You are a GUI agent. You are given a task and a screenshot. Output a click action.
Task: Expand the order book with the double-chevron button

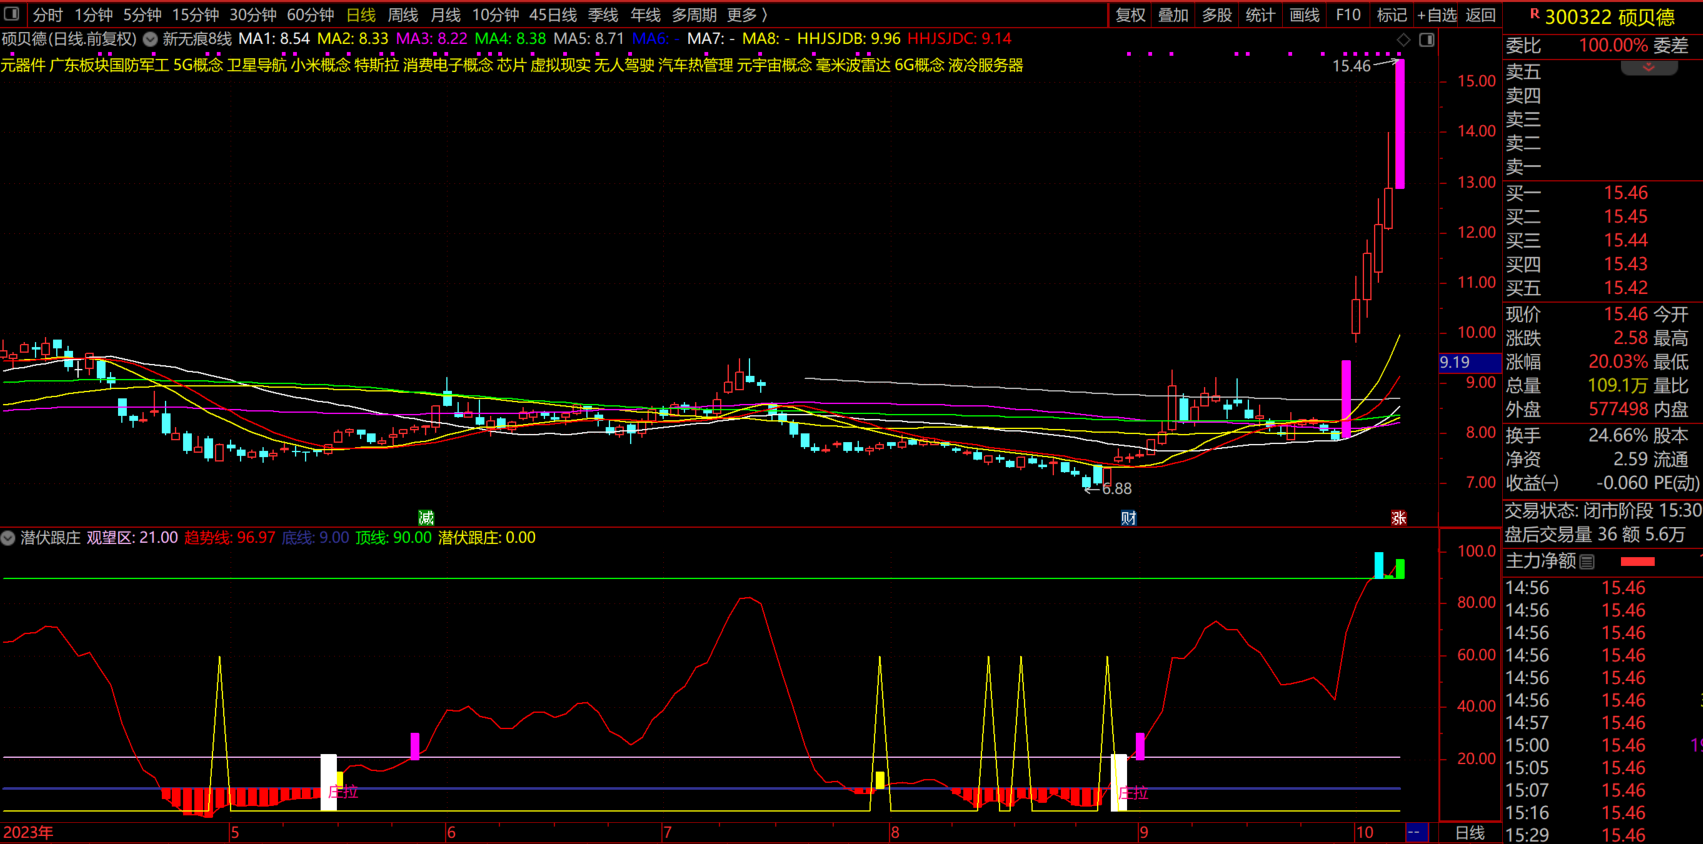[1649, 67]
